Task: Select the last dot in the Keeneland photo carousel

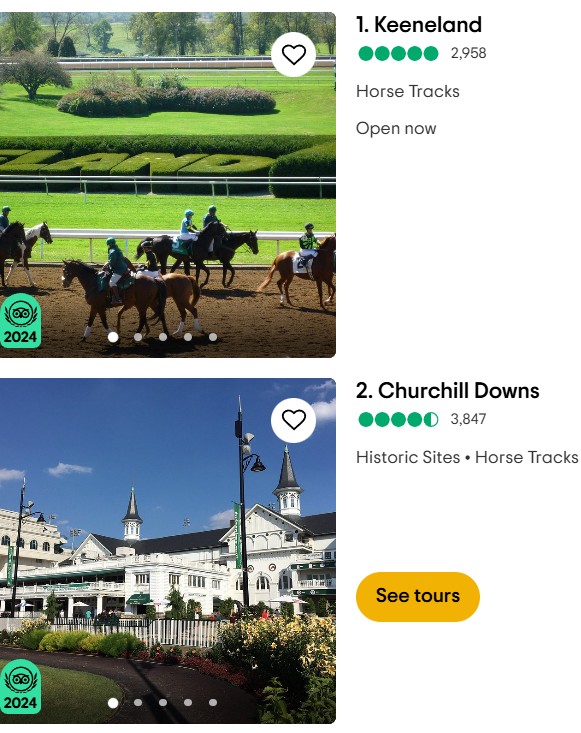Action: point(213,337)
